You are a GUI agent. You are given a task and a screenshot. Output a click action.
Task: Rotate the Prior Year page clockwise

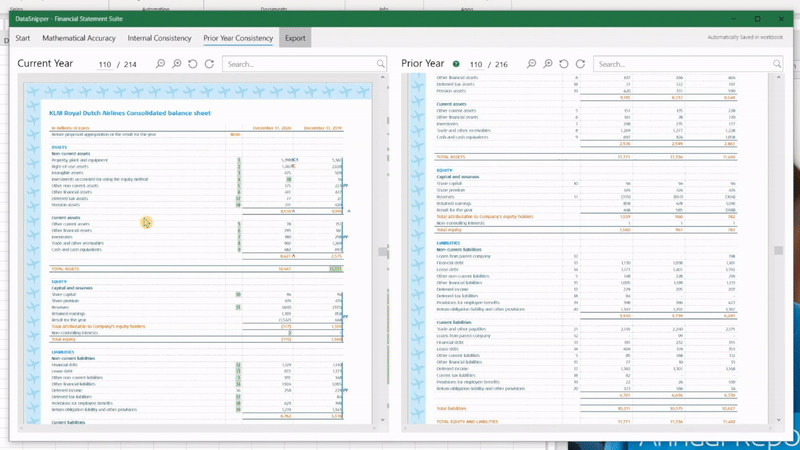[x=580, y=64]
